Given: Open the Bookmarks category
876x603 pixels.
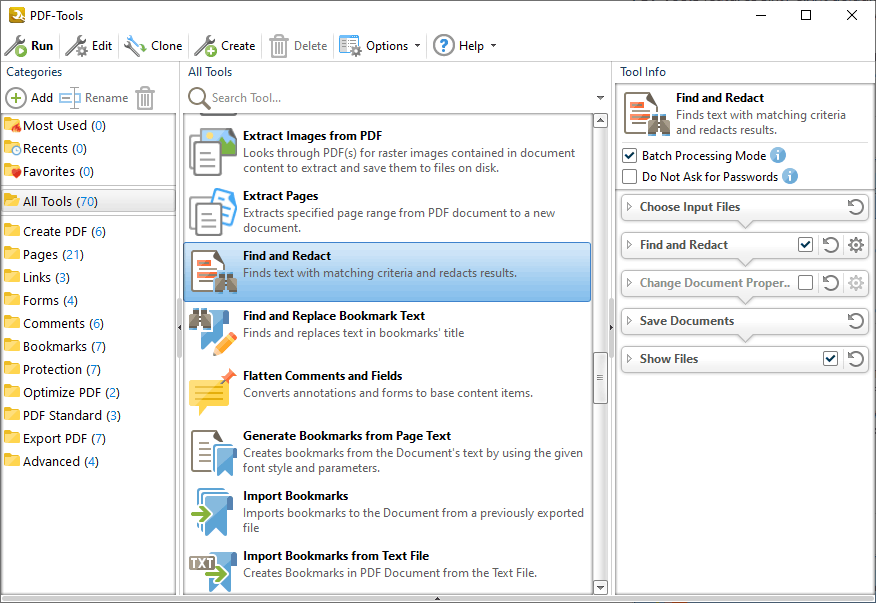Looking at the screenshot, I should point(88,346).
